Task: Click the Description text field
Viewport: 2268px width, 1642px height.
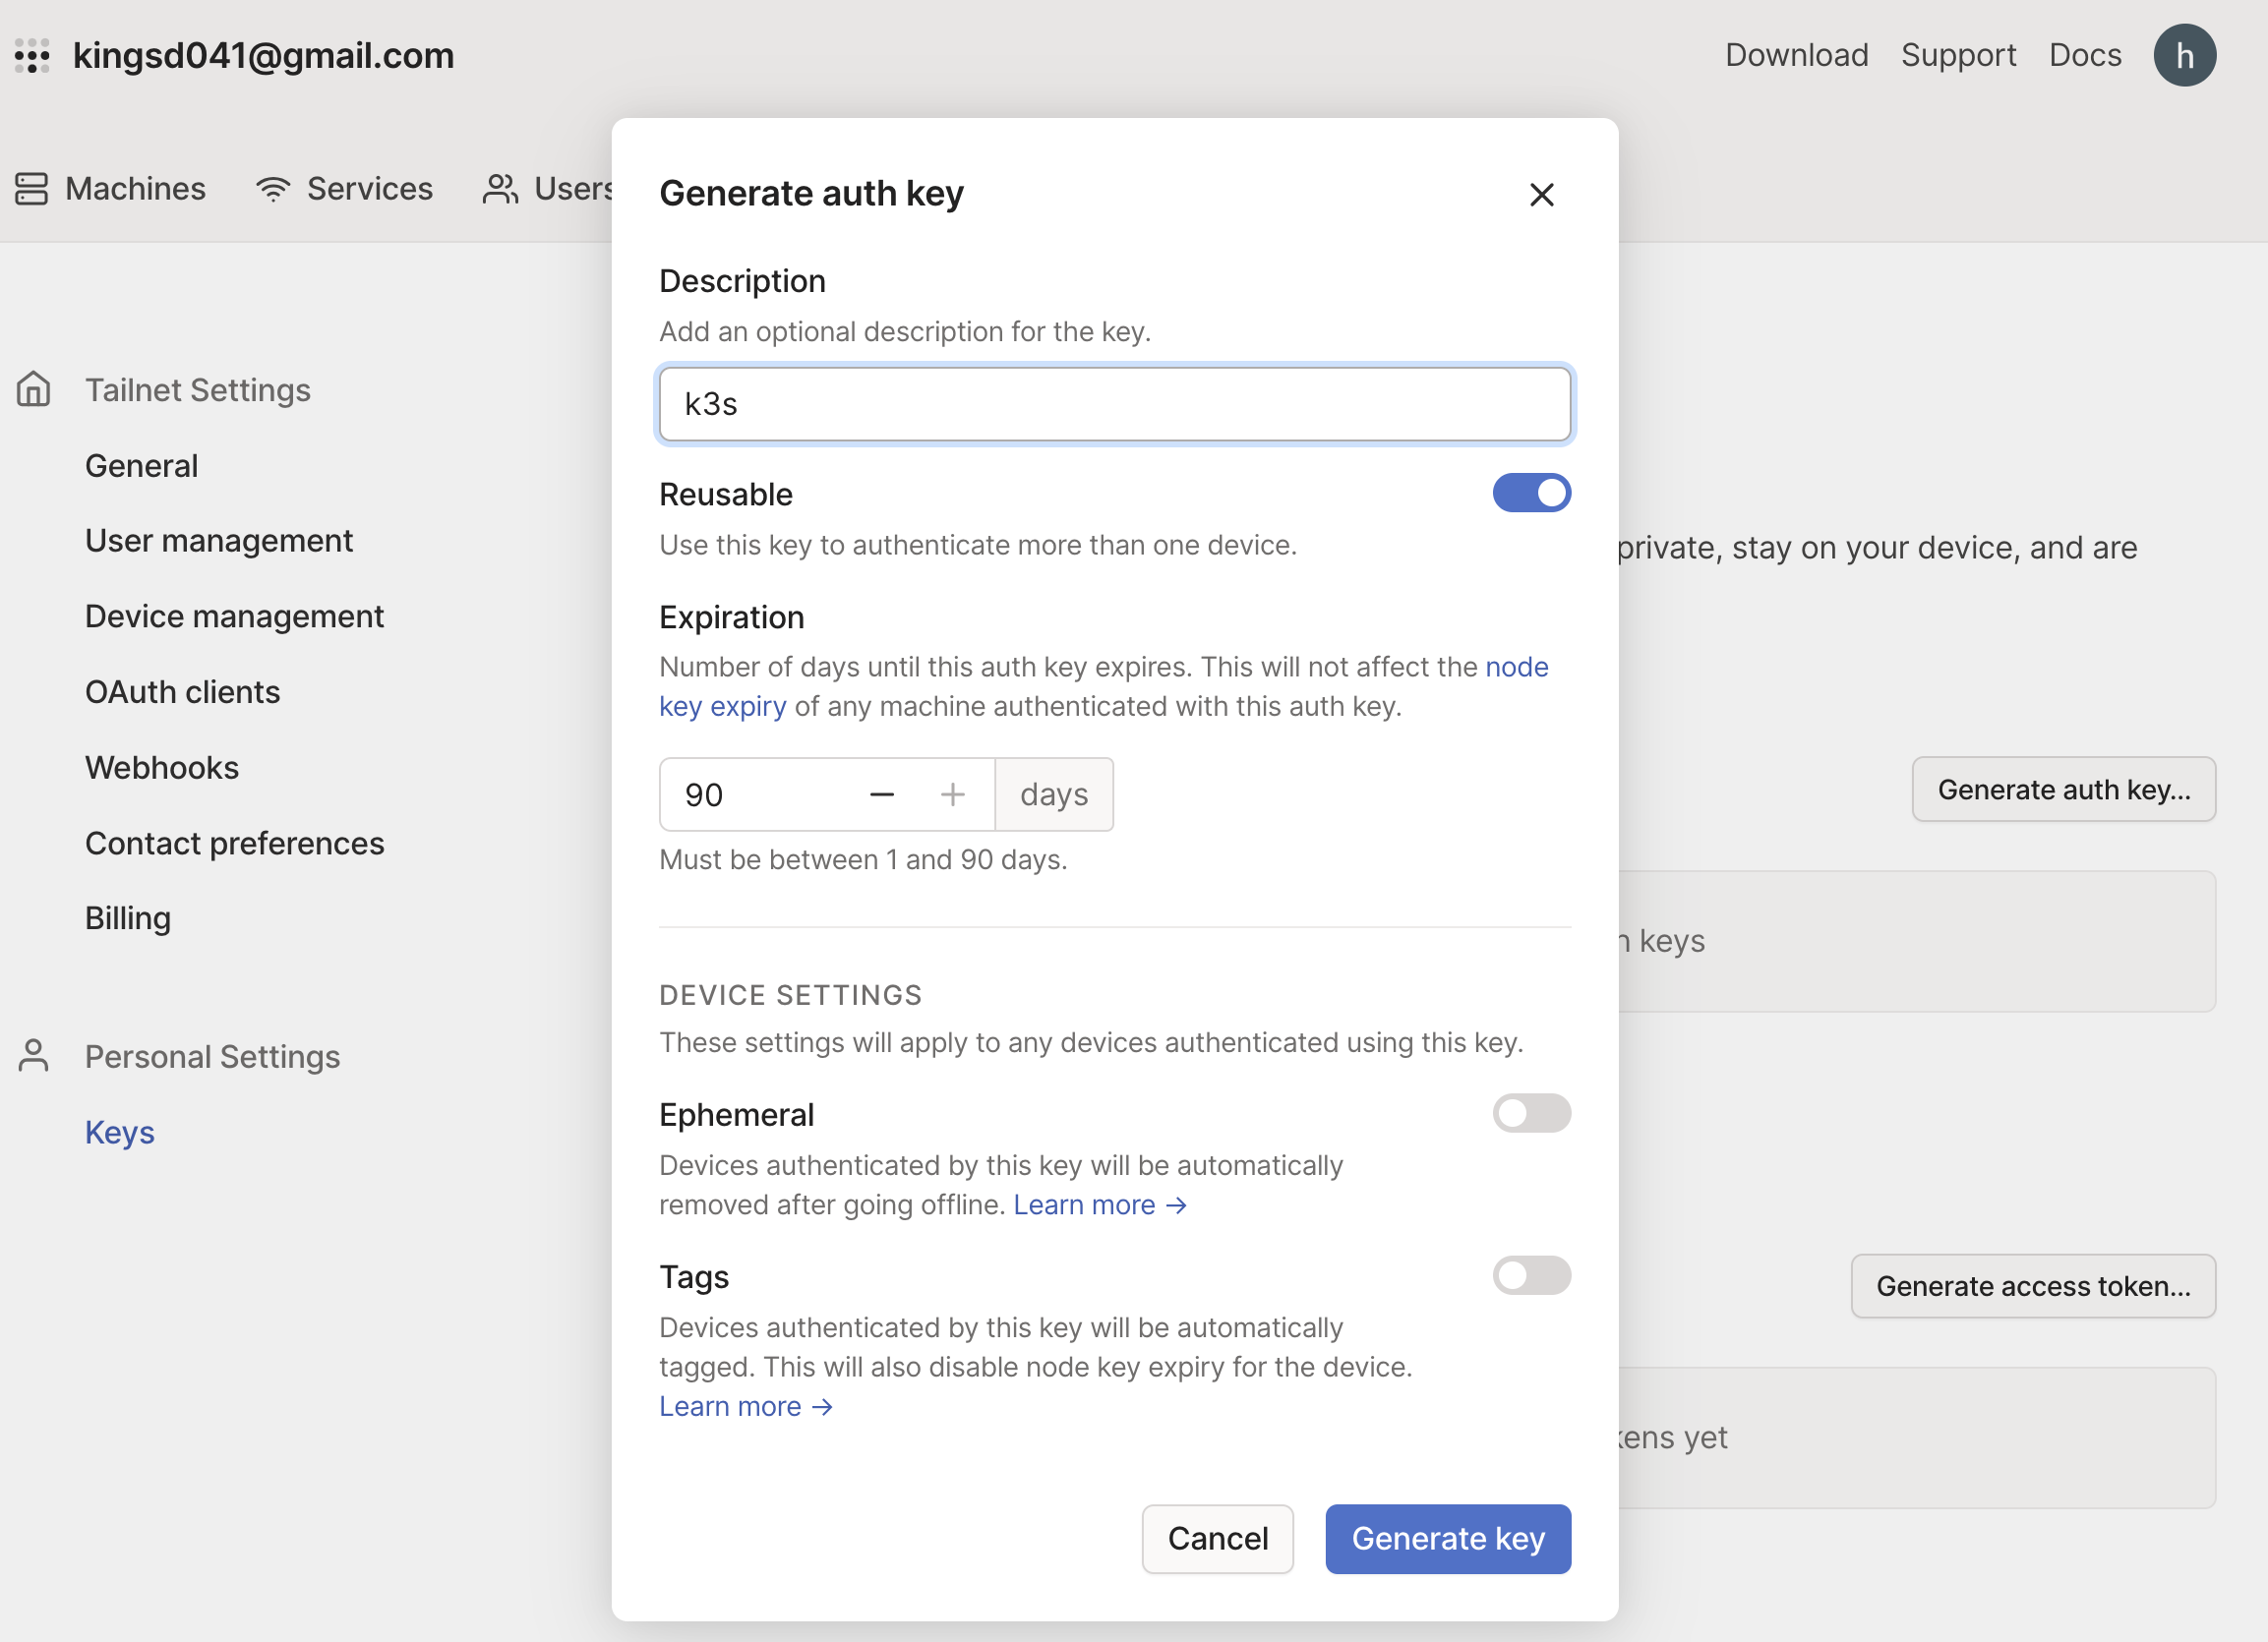Action: point(1114,404)
